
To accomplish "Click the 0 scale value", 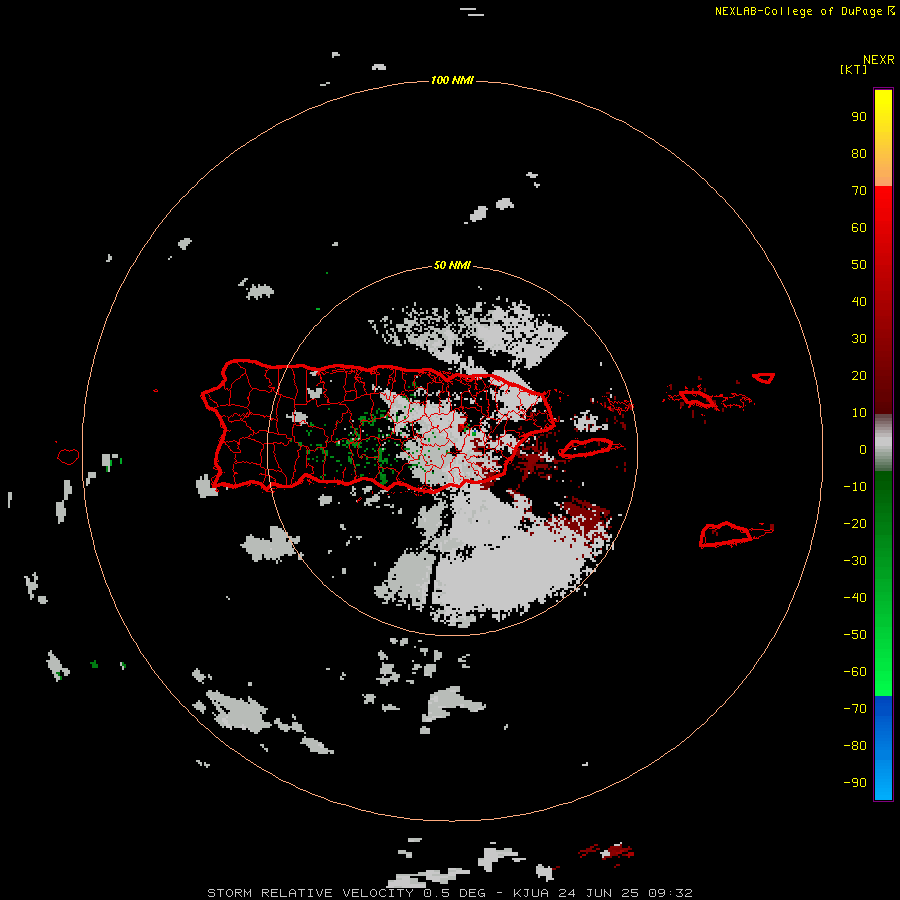I will tap(863, 450).
